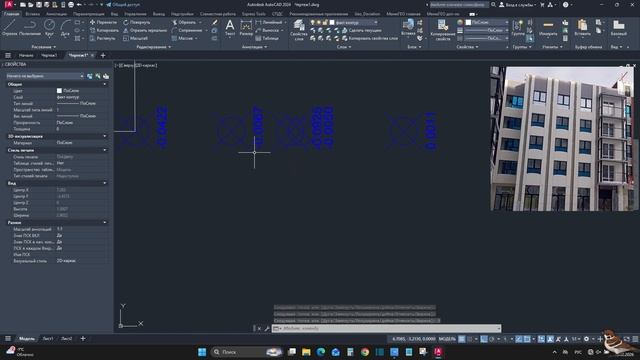The width and height of the screenshot is (640, 360).
Task: Open the Главная ribbon tab
Action: pos(11,14)
